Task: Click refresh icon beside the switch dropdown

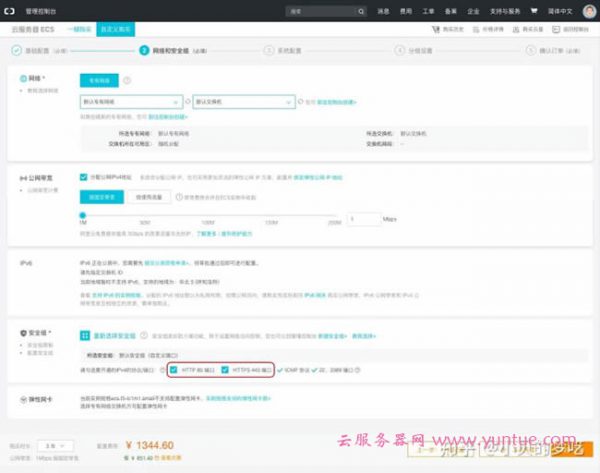Action: (x=298, y=101)
